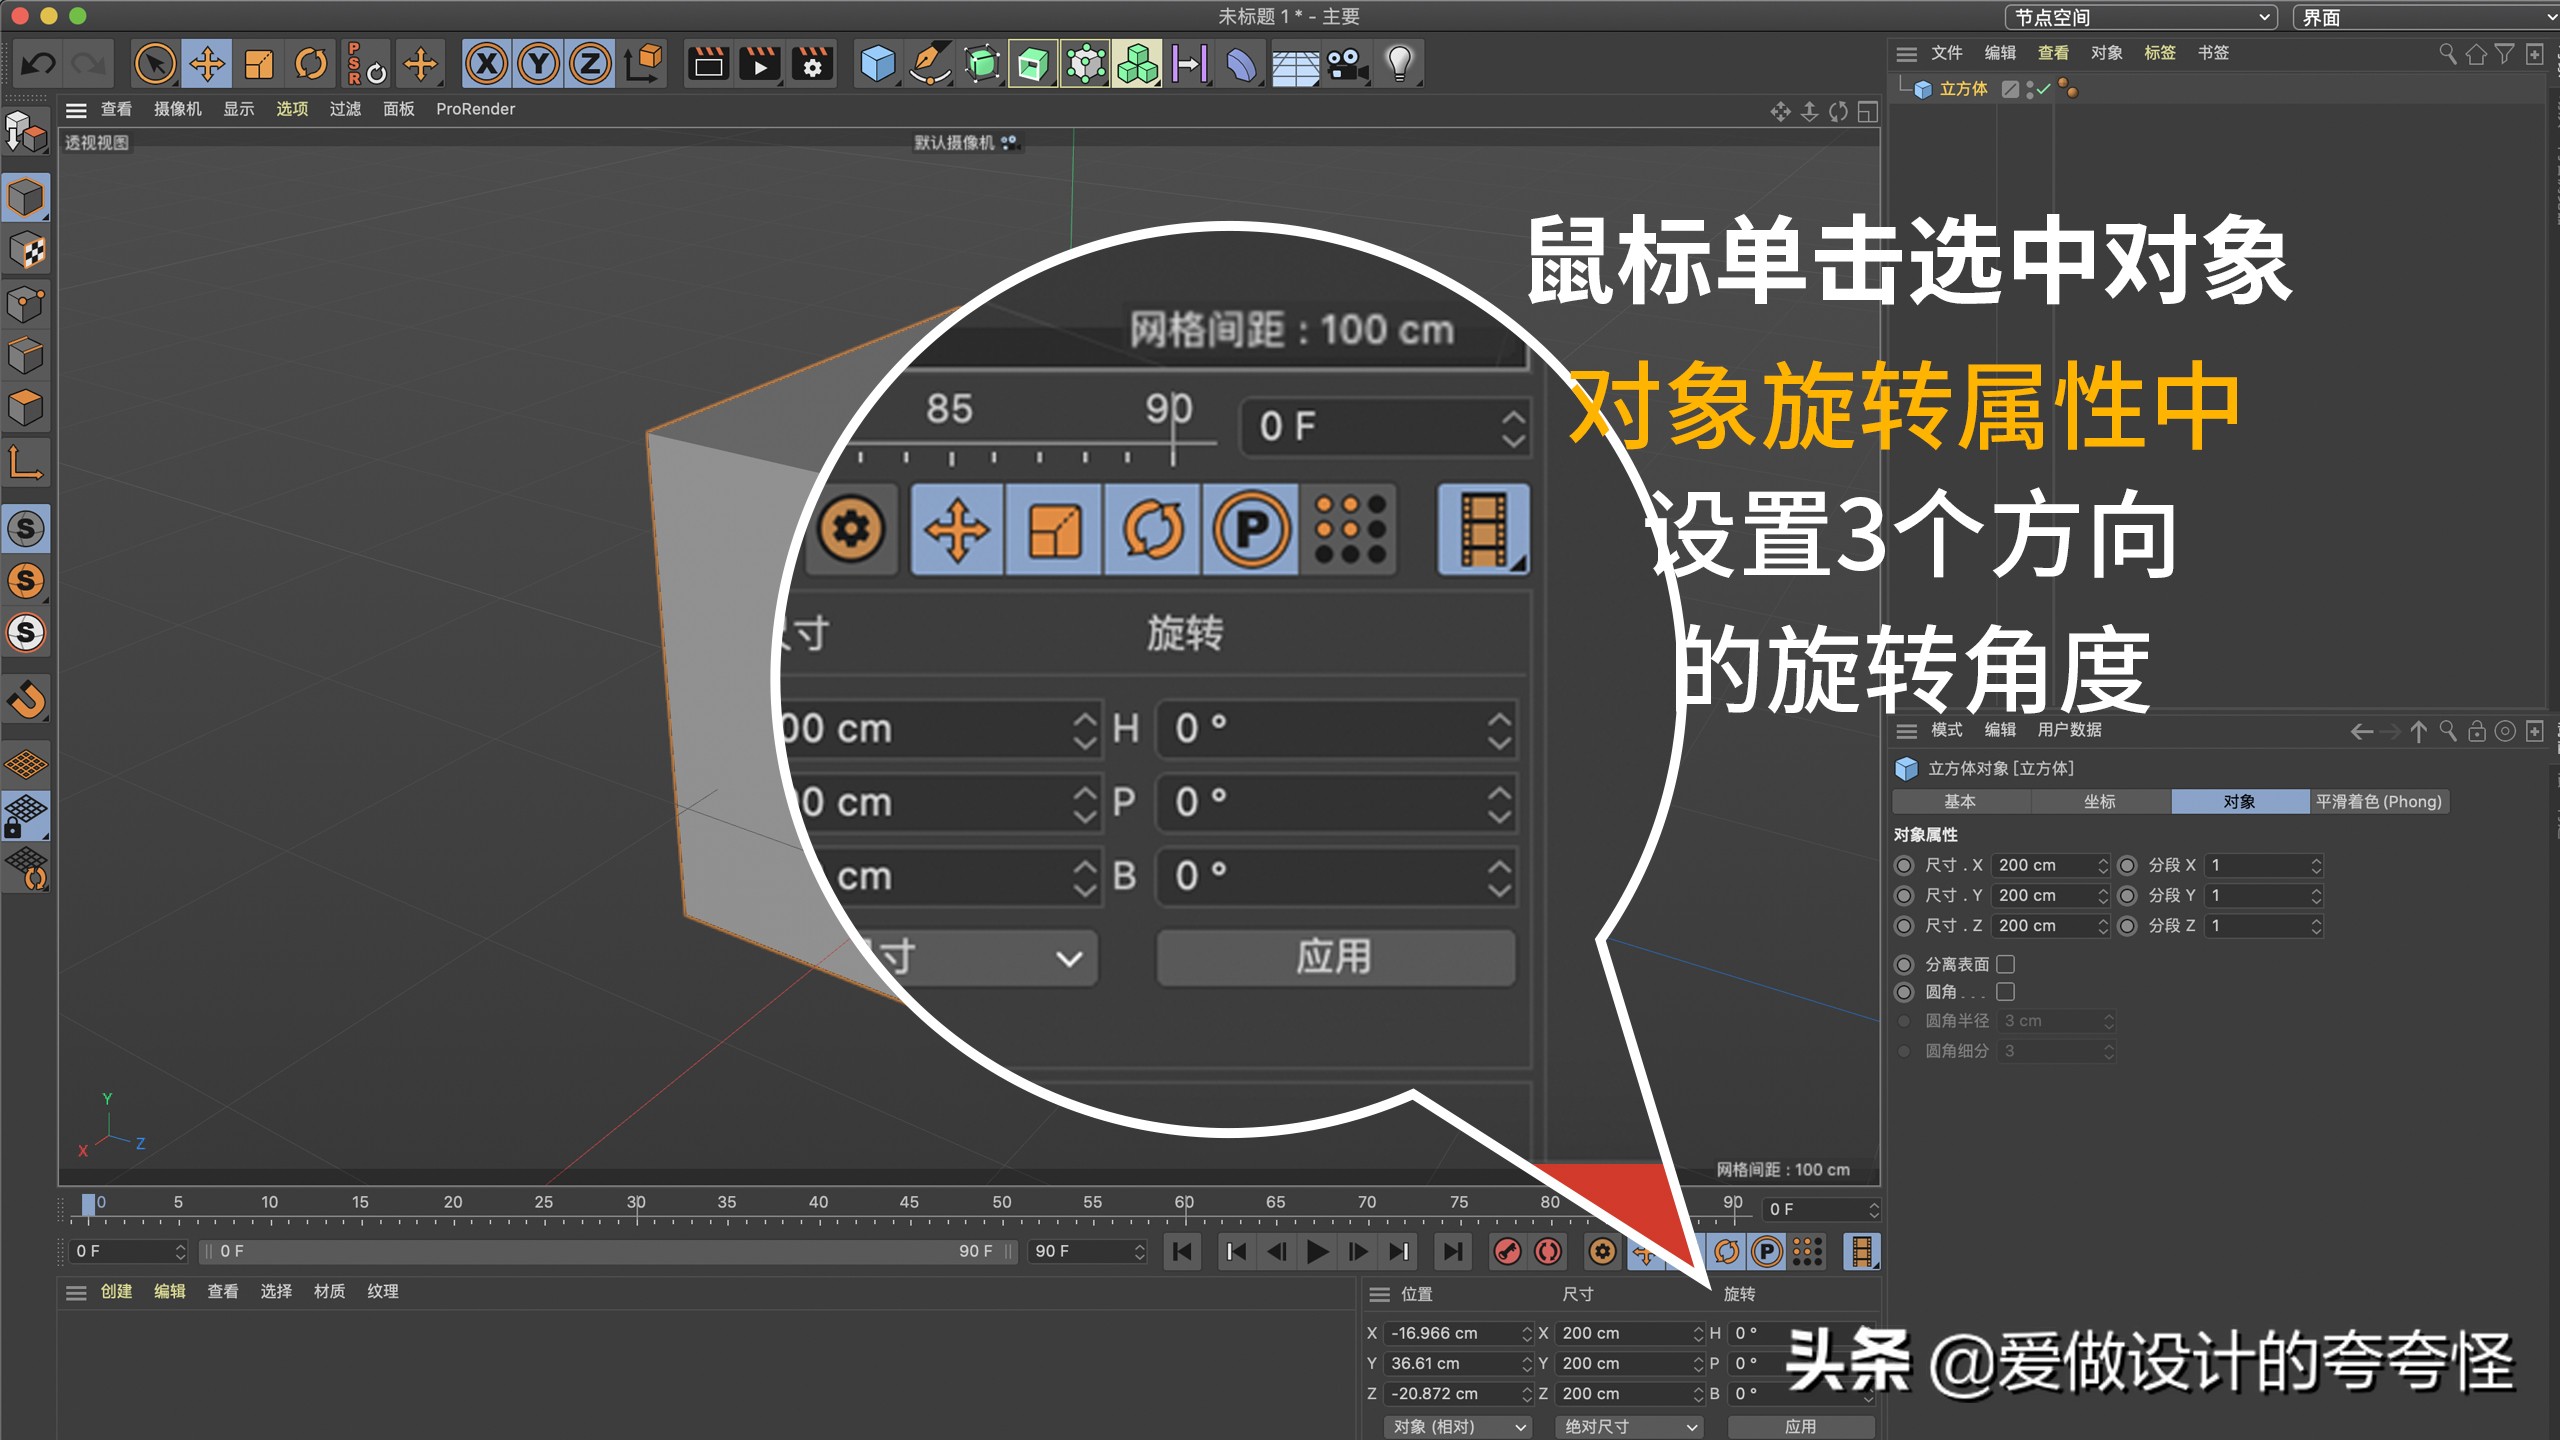This screenshot has width=2560, height=1440.
Task: Enable the 分离表面 checkbox
Action: pyautogui.click(x=2007, y=963)
